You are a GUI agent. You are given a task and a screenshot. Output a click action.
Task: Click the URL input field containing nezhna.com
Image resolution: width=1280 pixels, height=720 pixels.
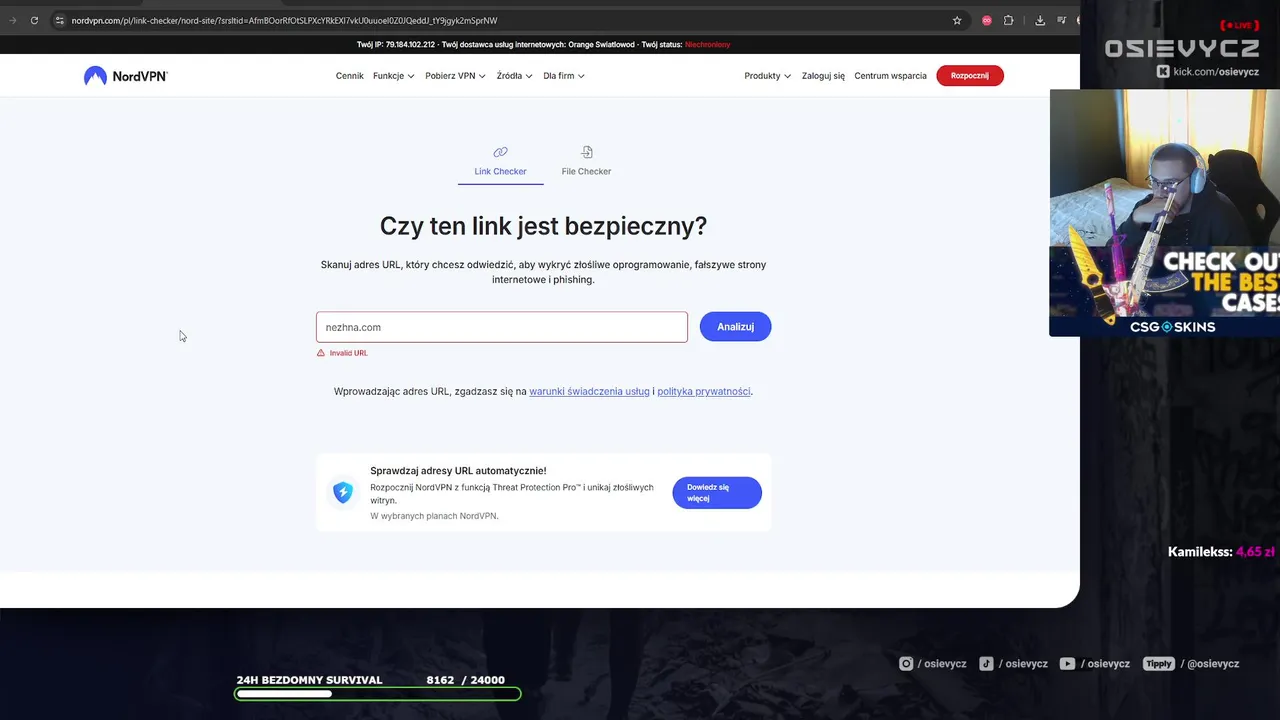502,327
